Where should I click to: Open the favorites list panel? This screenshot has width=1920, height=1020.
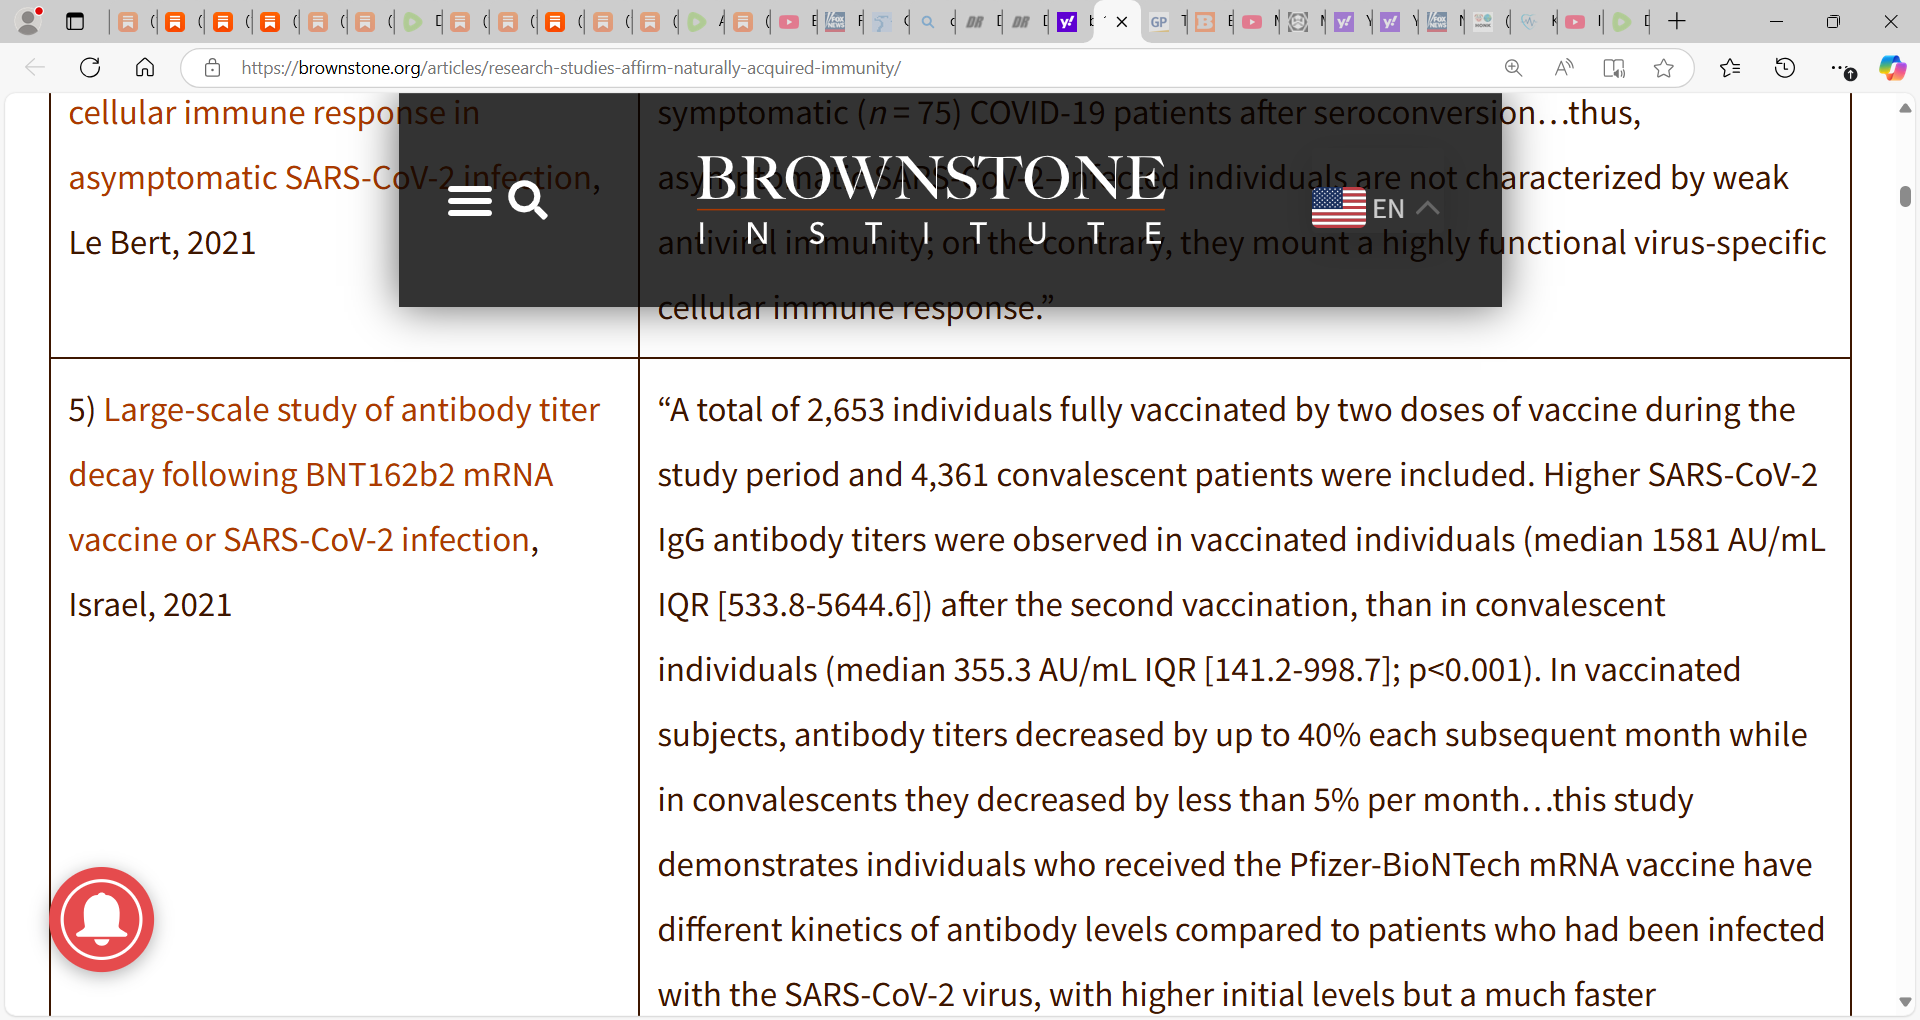[x=1730, y=68]
